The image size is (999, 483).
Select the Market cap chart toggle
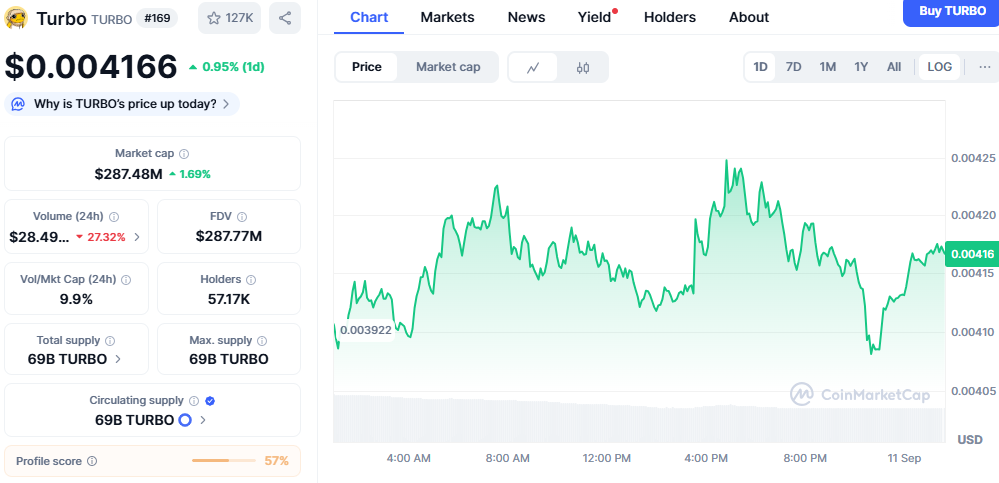pyautogui.click(x=448, y=67)
